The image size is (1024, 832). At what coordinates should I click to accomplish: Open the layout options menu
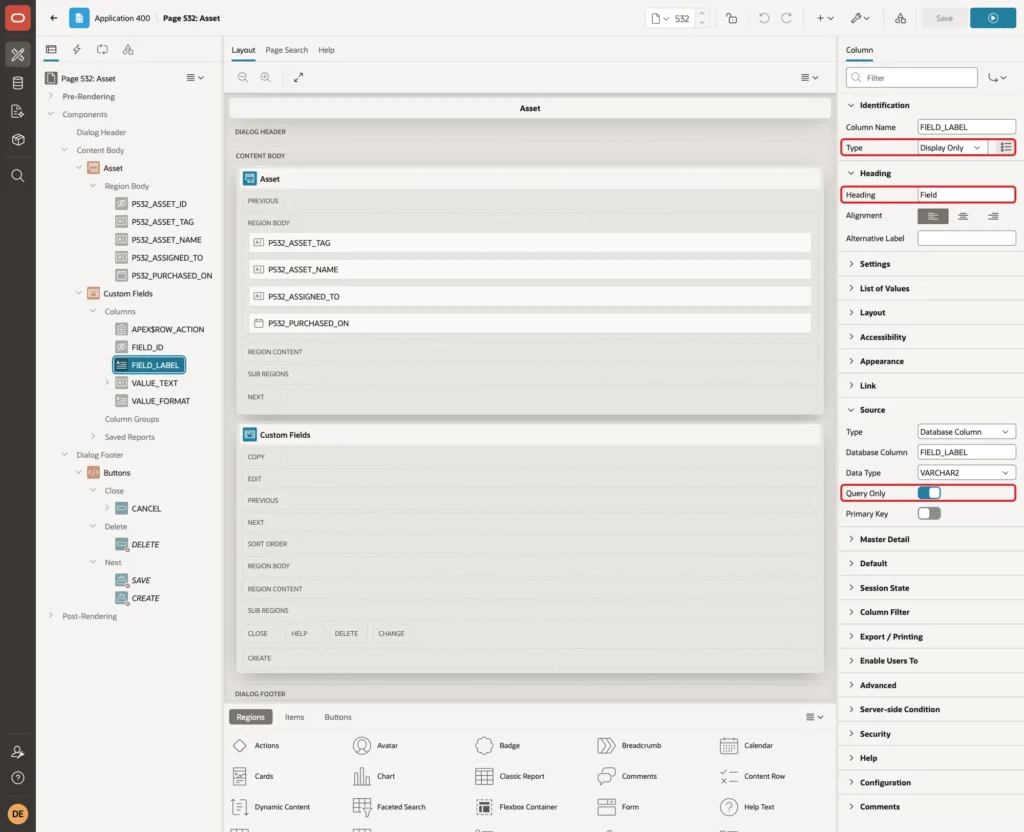point(810,77)
